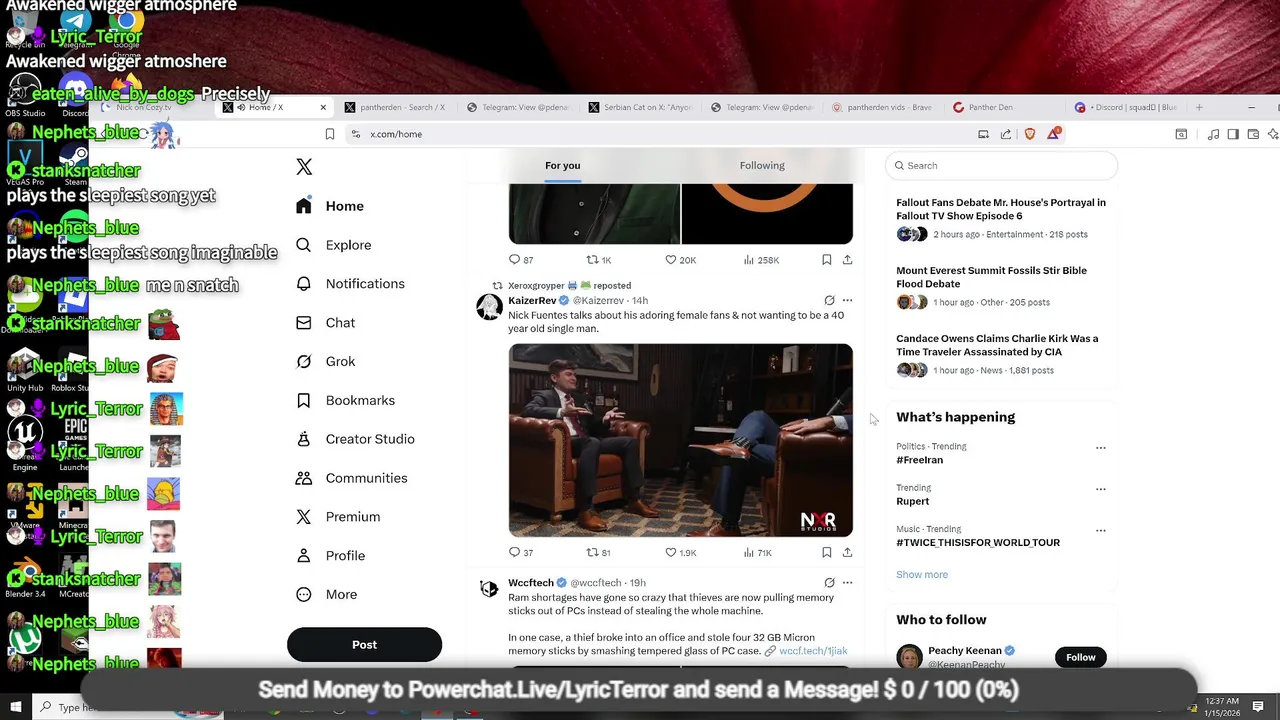This screenshot has height=720, width=1280.
Task: Open site settings icon before x.com/home
Action: coord(355,134)
